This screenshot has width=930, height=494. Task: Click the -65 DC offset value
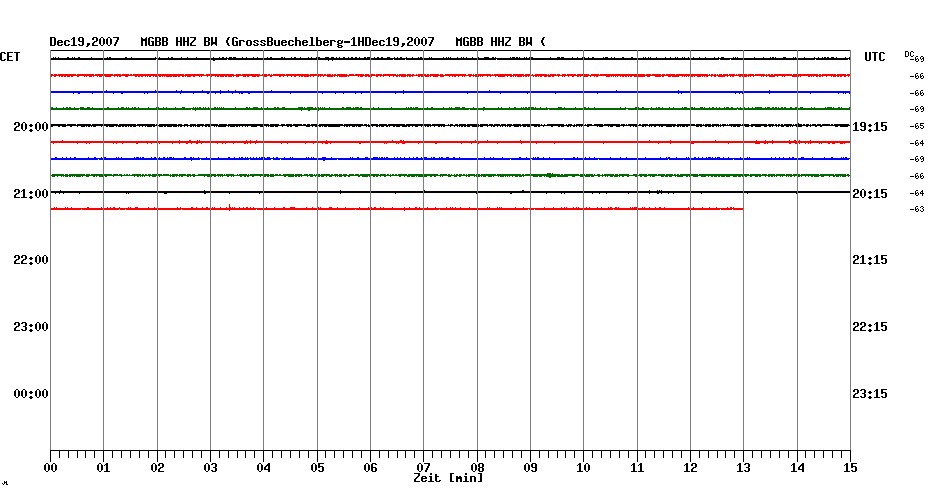917,126
